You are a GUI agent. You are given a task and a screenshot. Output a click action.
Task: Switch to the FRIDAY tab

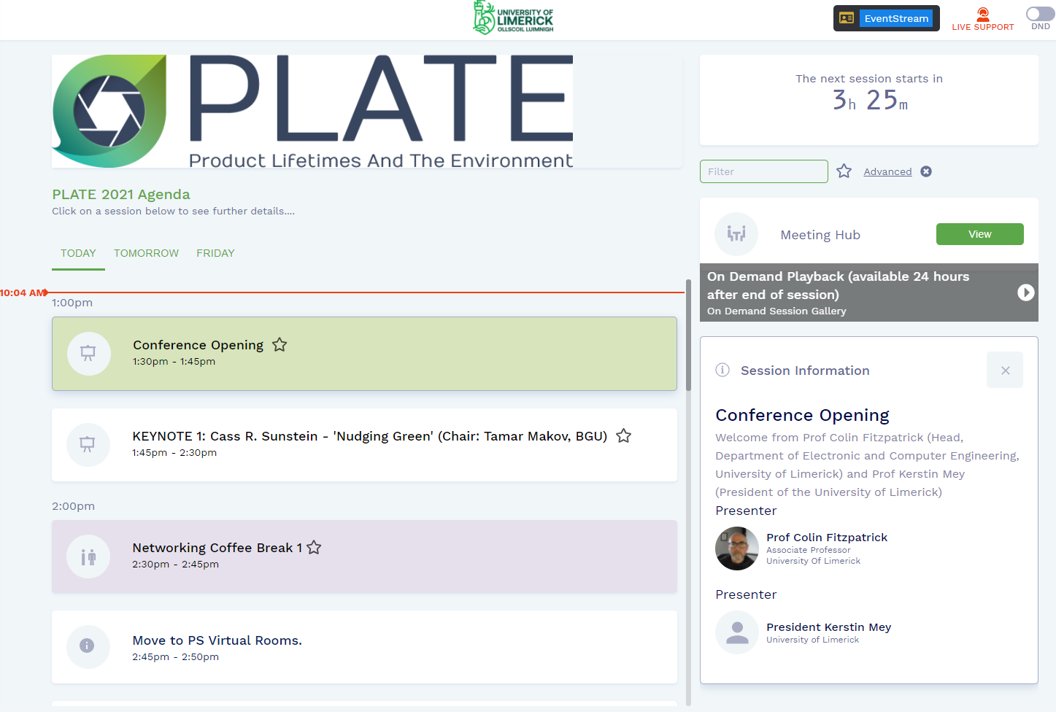[x=216, y=253]
